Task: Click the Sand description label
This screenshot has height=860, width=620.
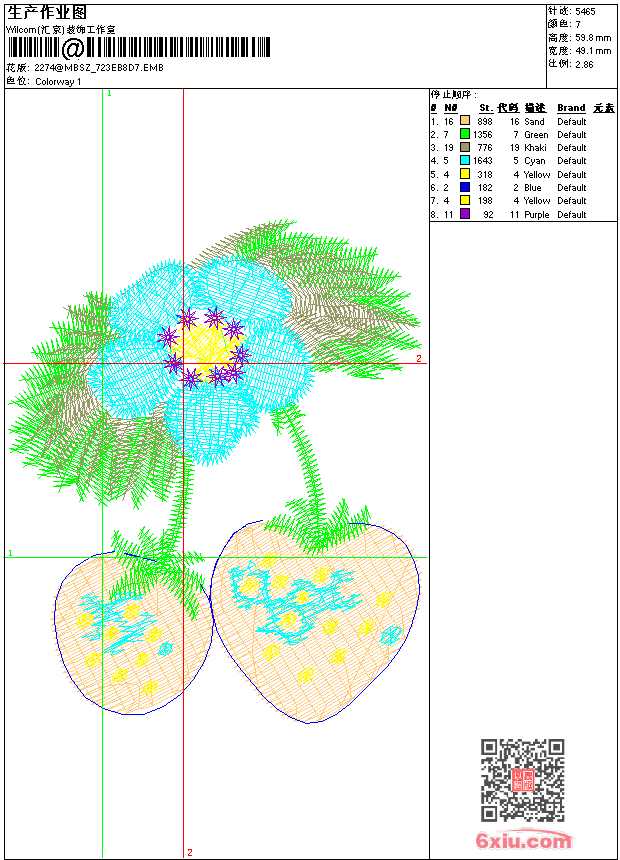Action: [x=534, y=122]
